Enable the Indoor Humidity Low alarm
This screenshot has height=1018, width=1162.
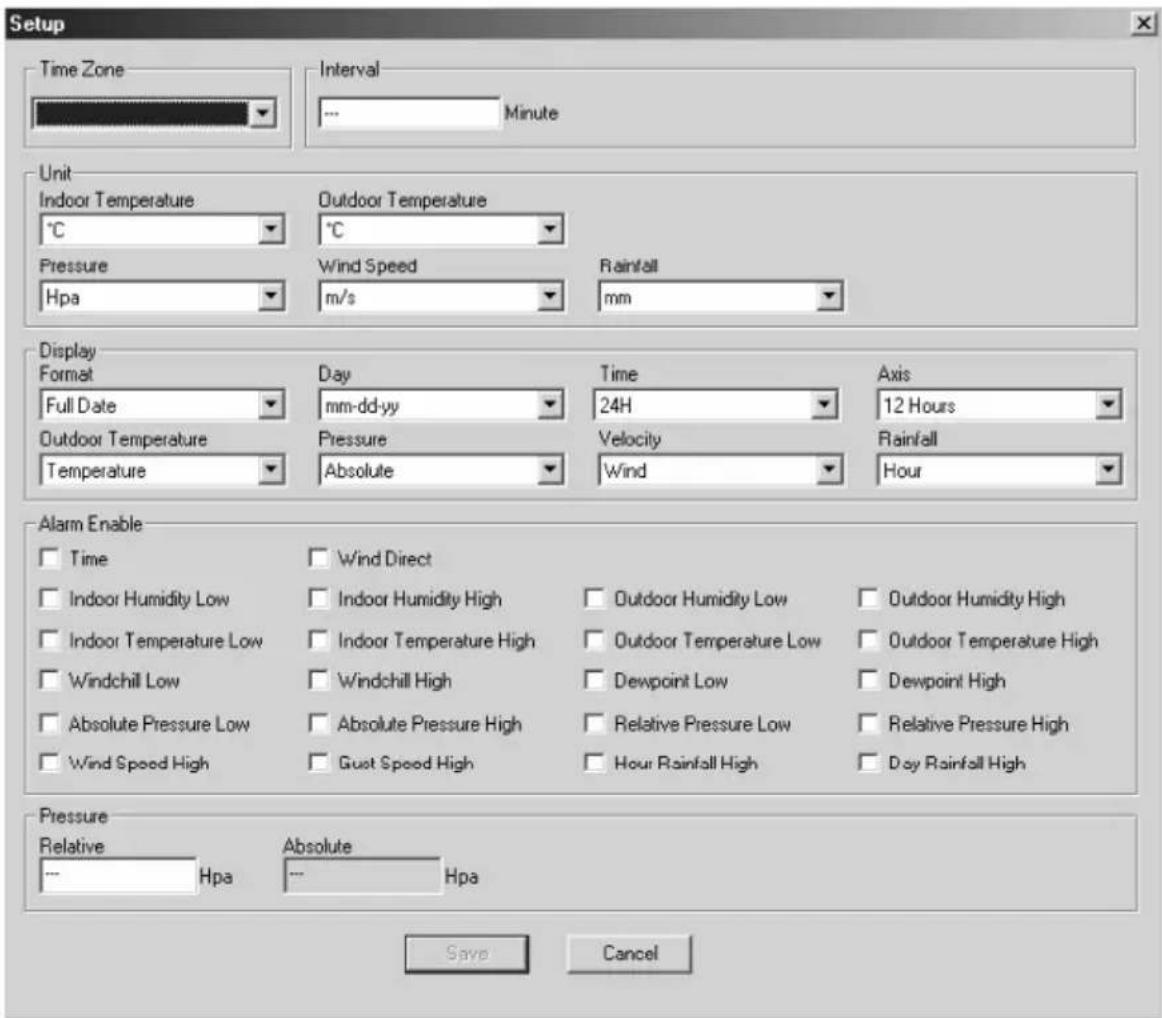pyautogui.click(x=47, y=601)
